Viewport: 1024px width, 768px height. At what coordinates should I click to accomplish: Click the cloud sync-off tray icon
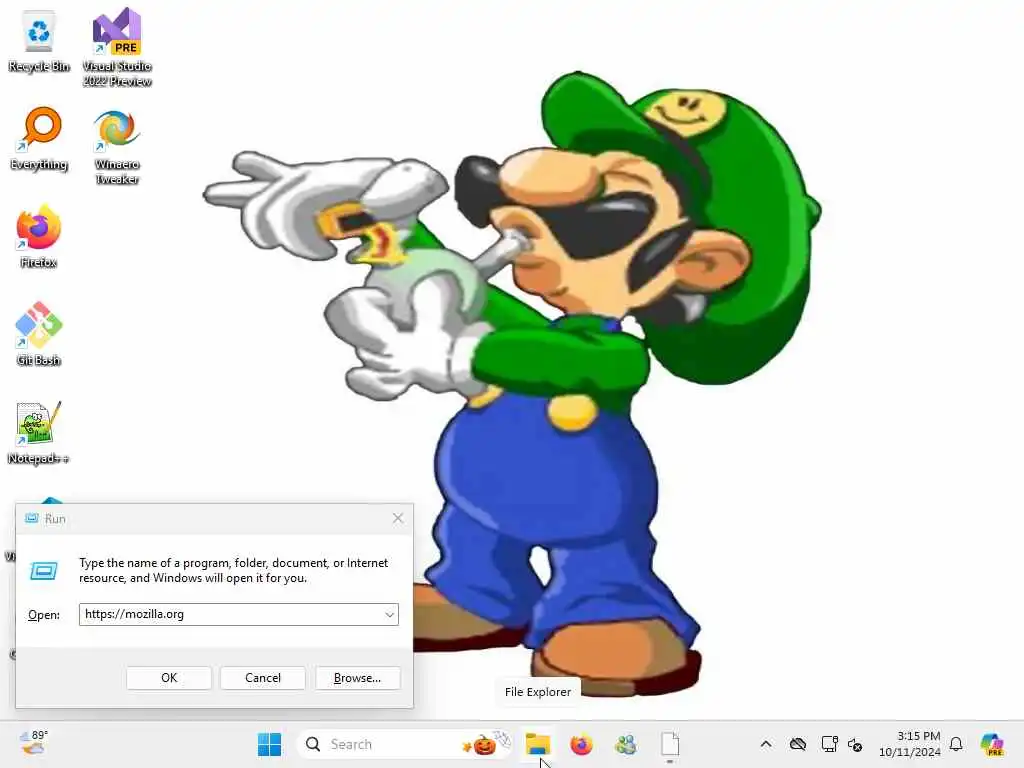pyautogui.click(x=797, y=744)
